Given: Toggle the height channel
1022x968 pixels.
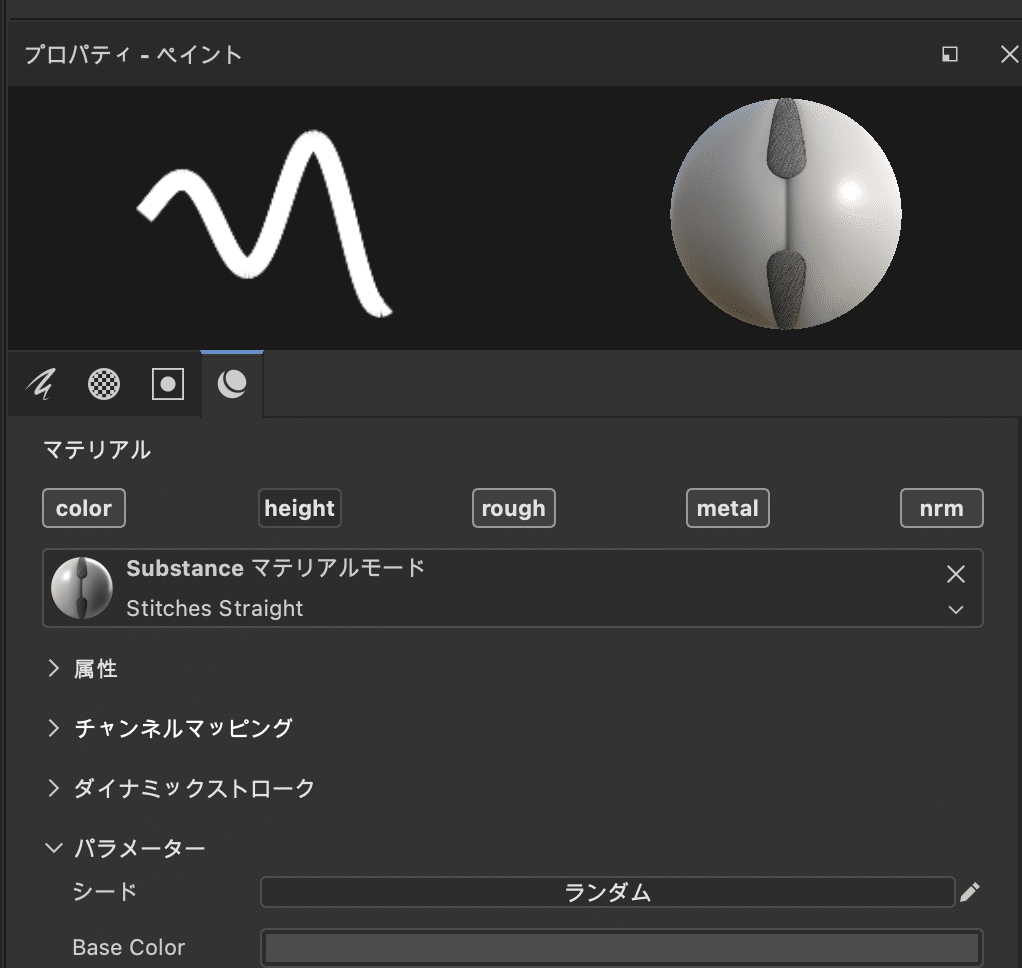Looking at the screenshot, I should pyautogui.click(x=299, y=508).
